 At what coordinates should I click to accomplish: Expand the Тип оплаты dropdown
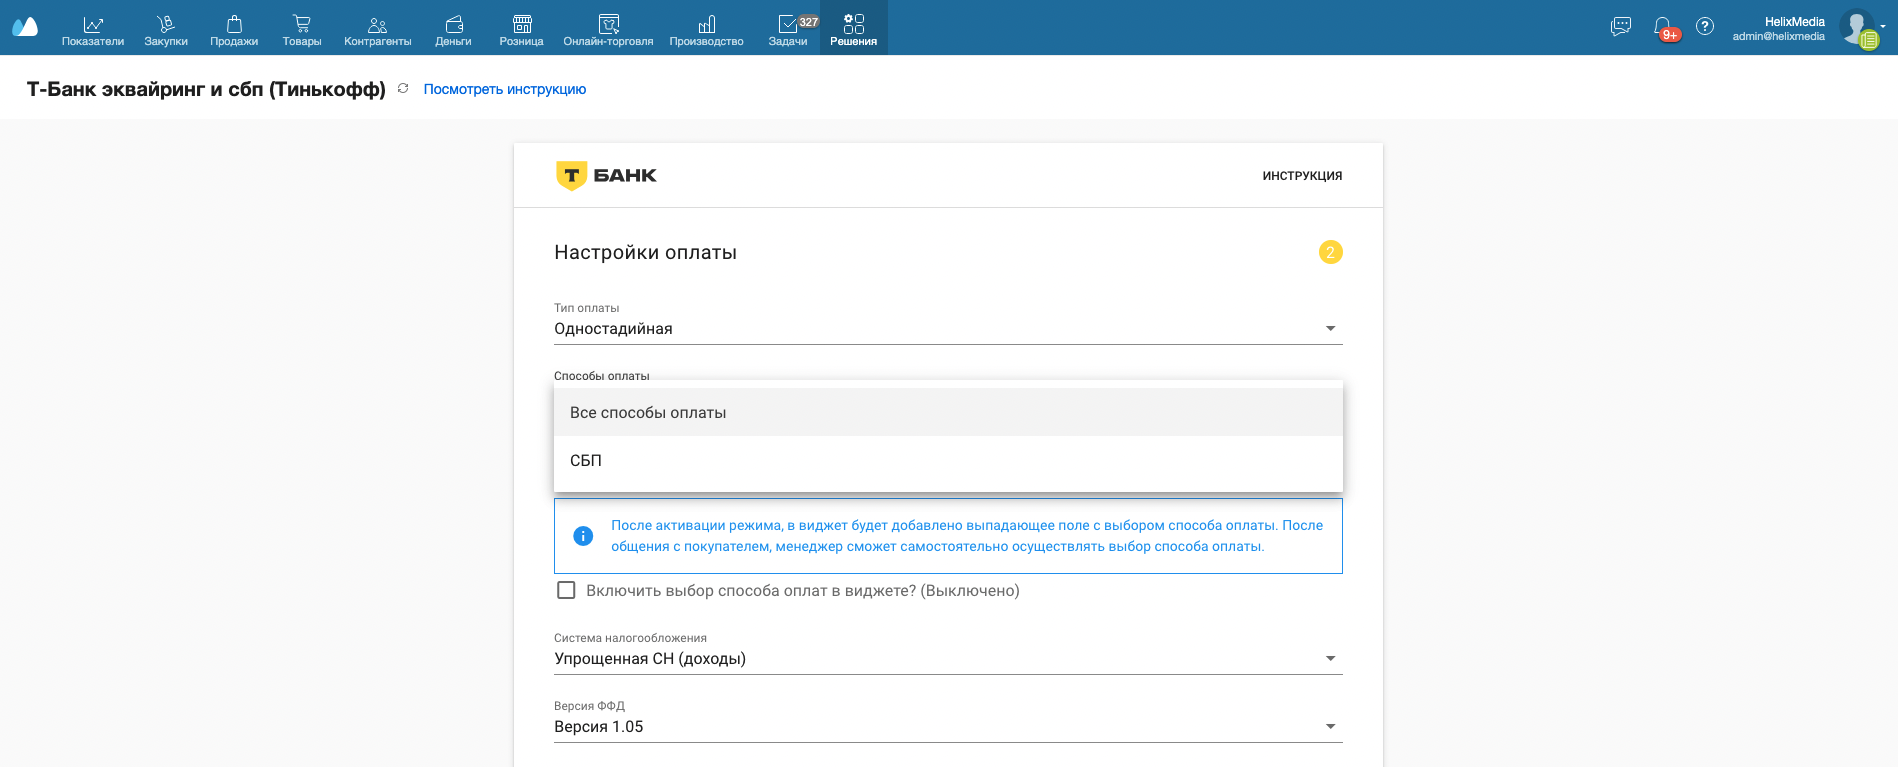(x=947, y=329)
